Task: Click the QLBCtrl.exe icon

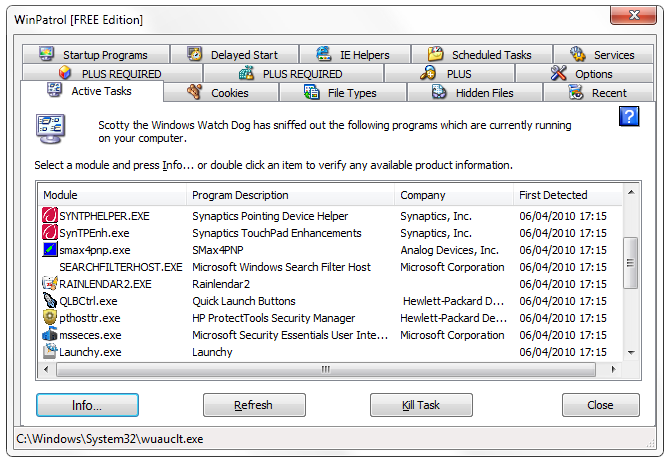Action: point(50,300)
